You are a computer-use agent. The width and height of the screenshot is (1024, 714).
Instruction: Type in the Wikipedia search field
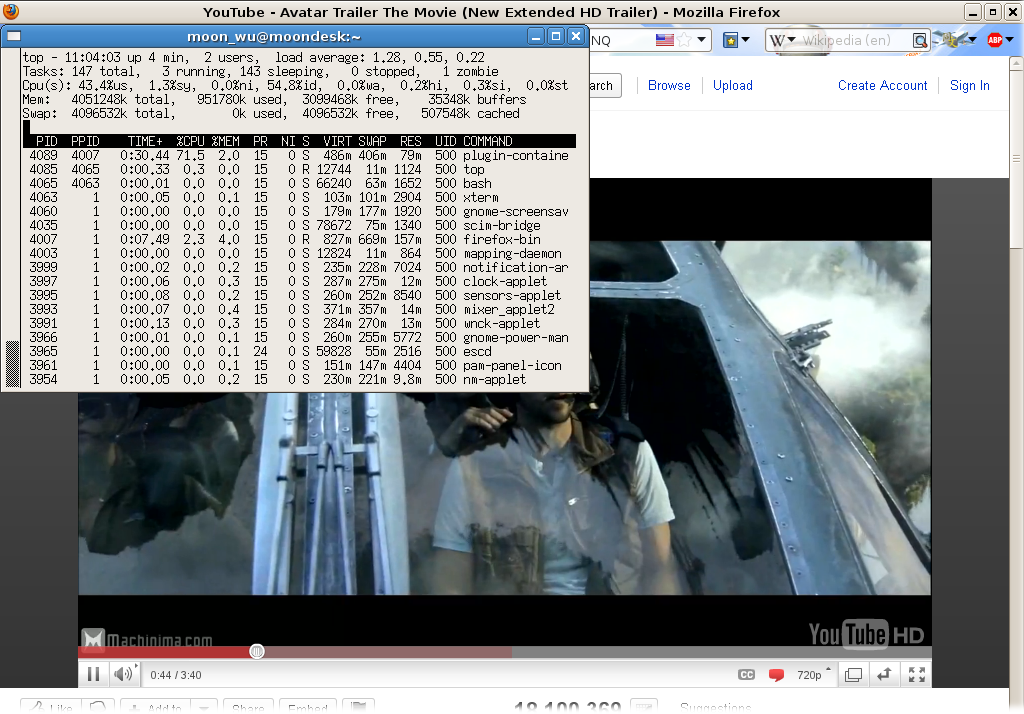click(855, 41)
